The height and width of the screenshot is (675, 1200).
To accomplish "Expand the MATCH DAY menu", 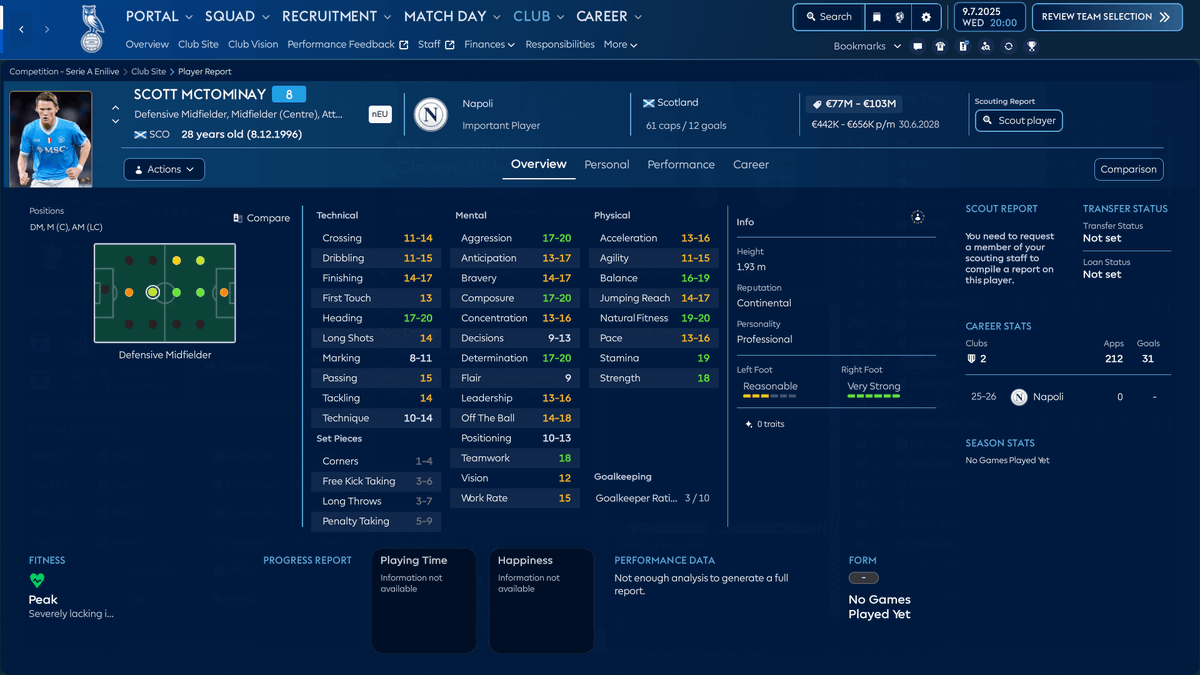I will [x=452, y=16].
